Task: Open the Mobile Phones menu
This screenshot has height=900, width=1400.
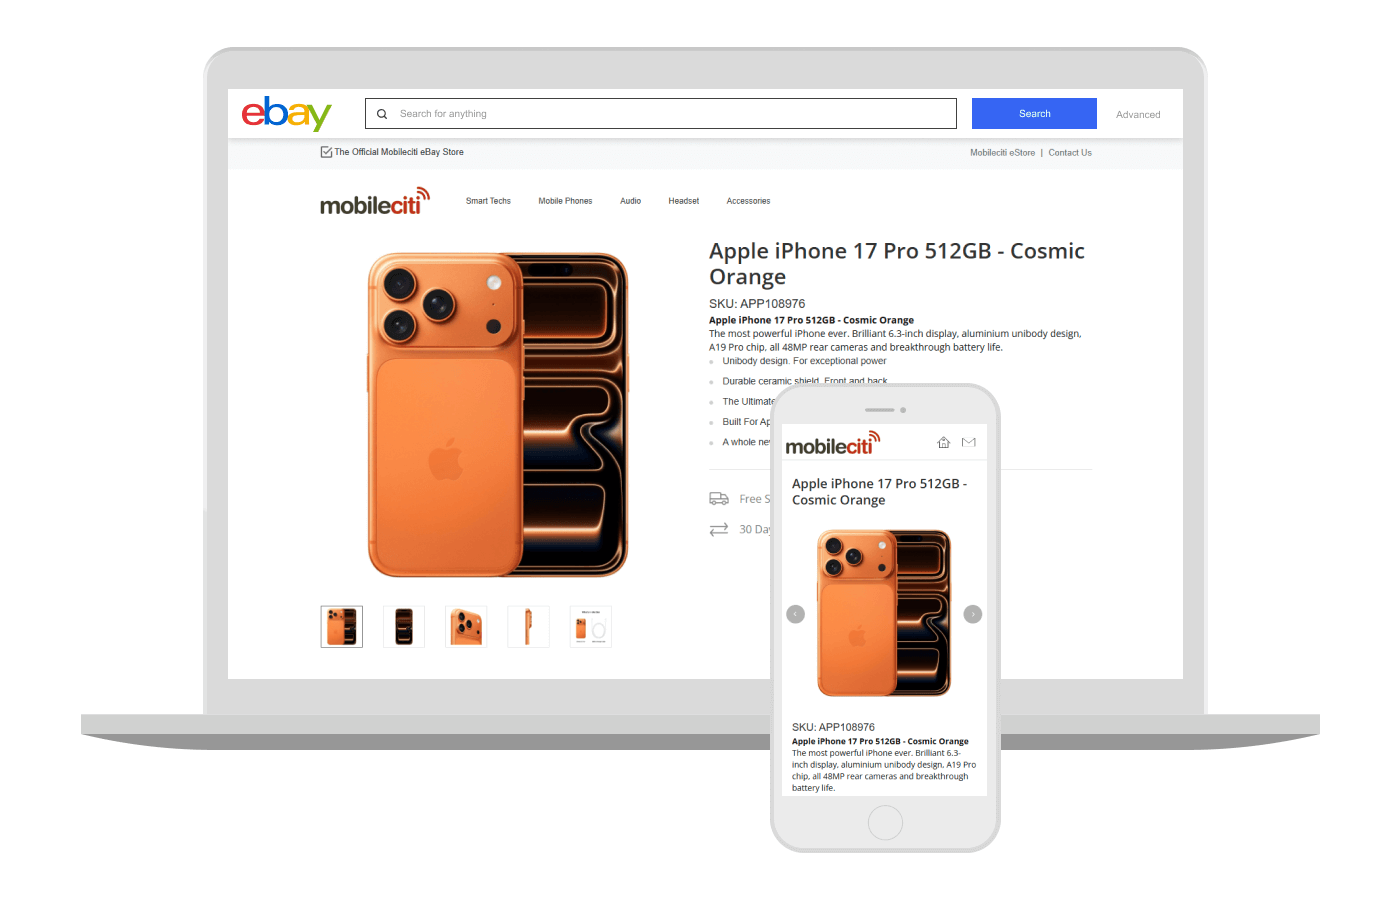Action: coord(565,201)
